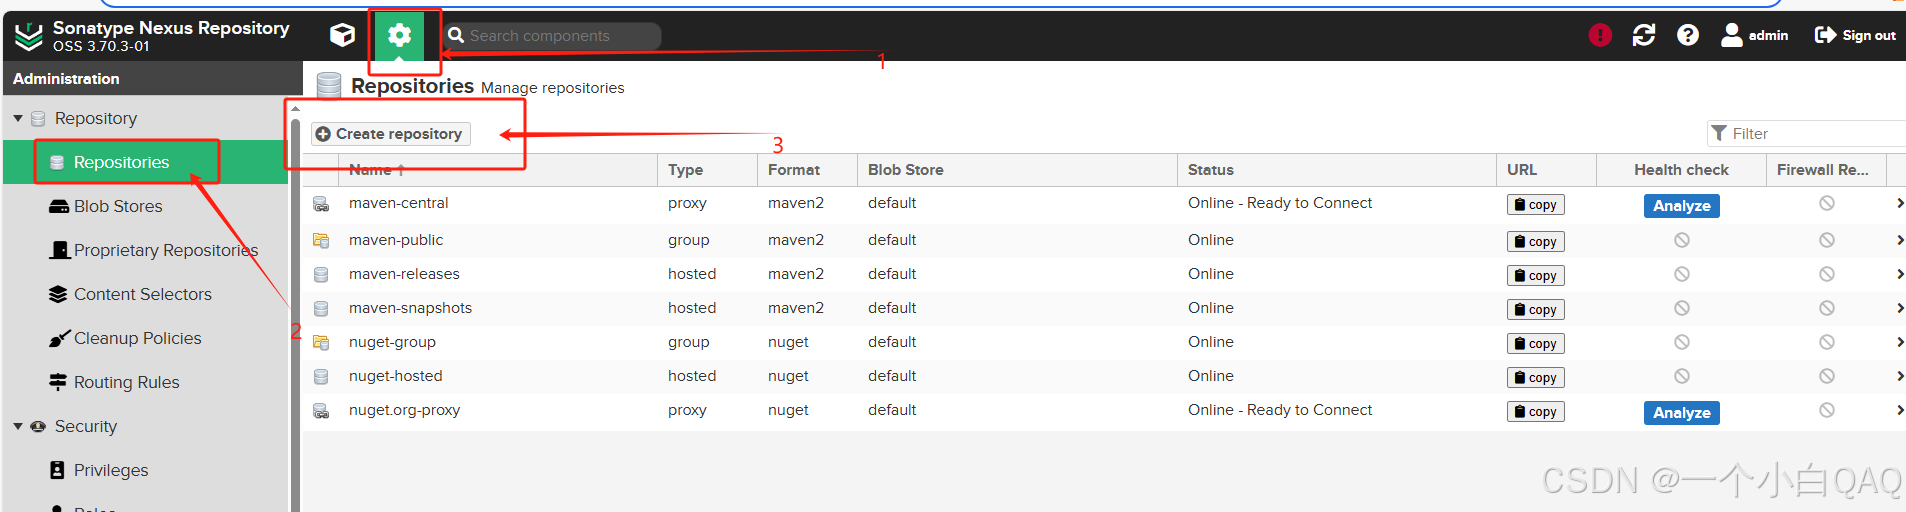Open the maven-public repository row
The width and height of the screenshot is (1906, 512).
(1104, 240)
